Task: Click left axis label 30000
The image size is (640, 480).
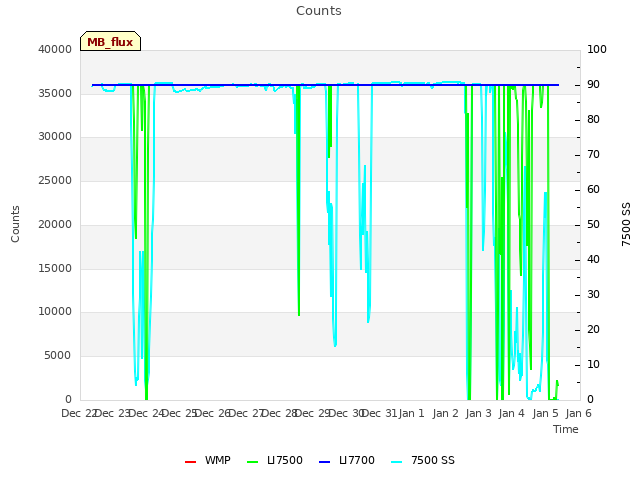Action: click(55, 137)
